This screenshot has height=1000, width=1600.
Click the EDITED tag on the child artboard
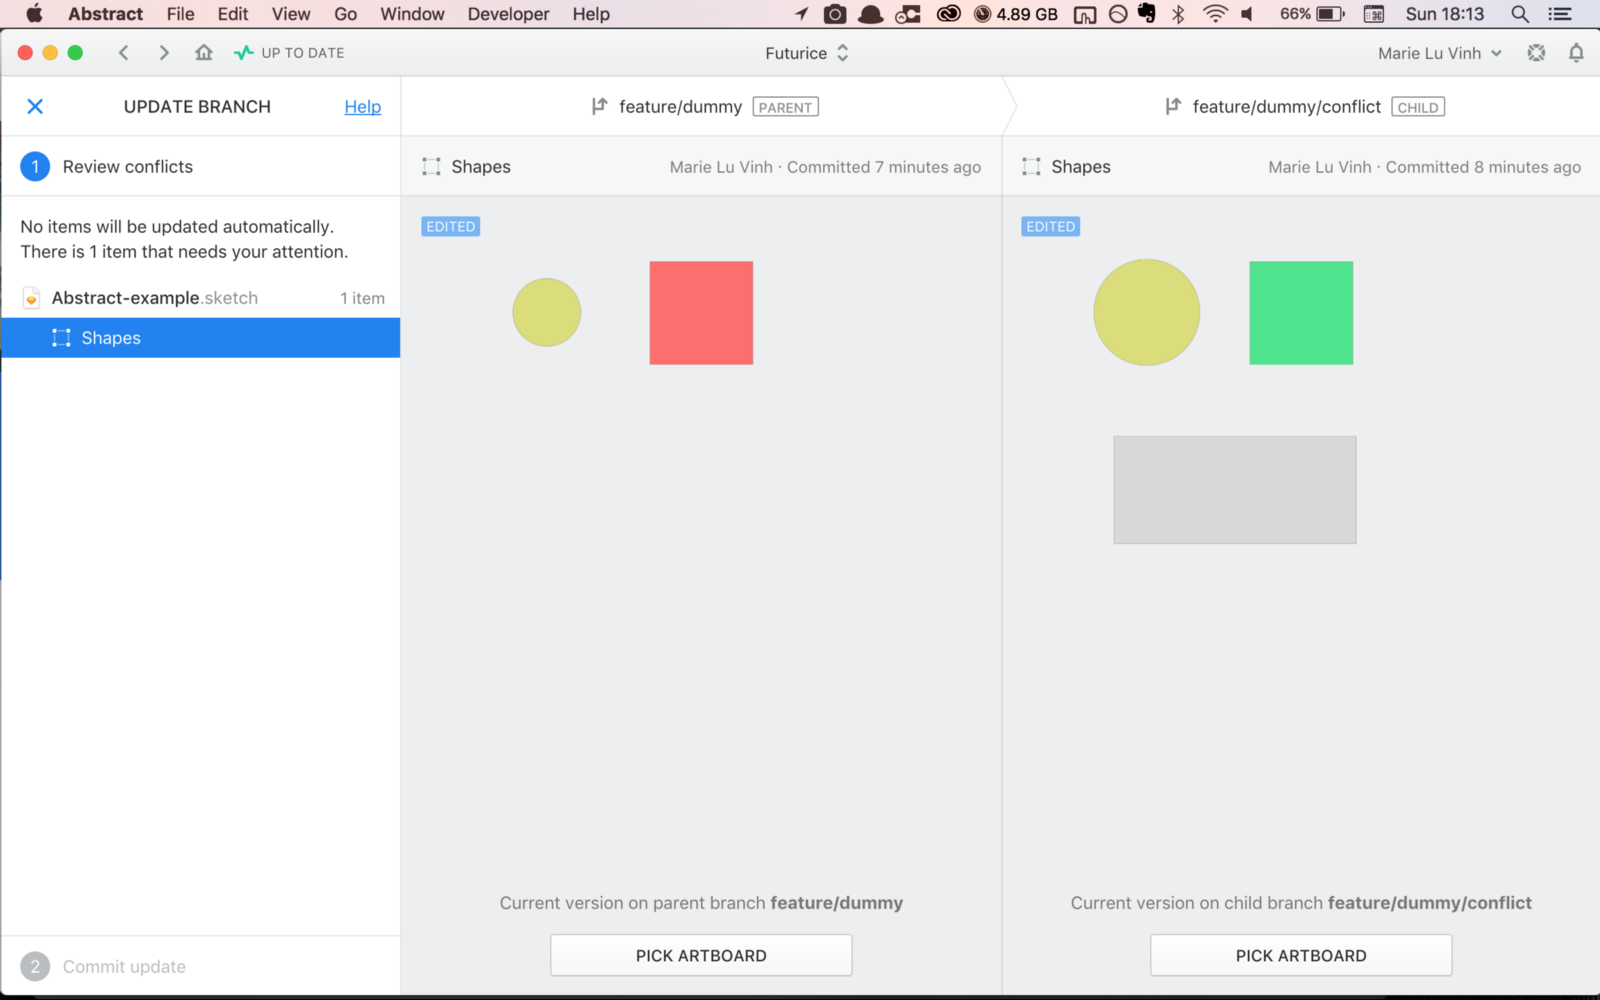tap(1051, 227)
